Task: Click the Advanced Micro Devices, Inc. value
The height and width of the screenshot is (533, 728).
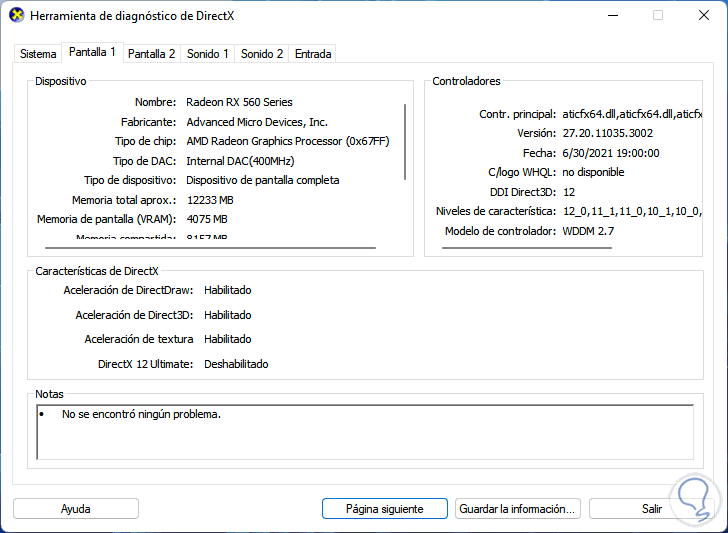Action: point(257,122)
